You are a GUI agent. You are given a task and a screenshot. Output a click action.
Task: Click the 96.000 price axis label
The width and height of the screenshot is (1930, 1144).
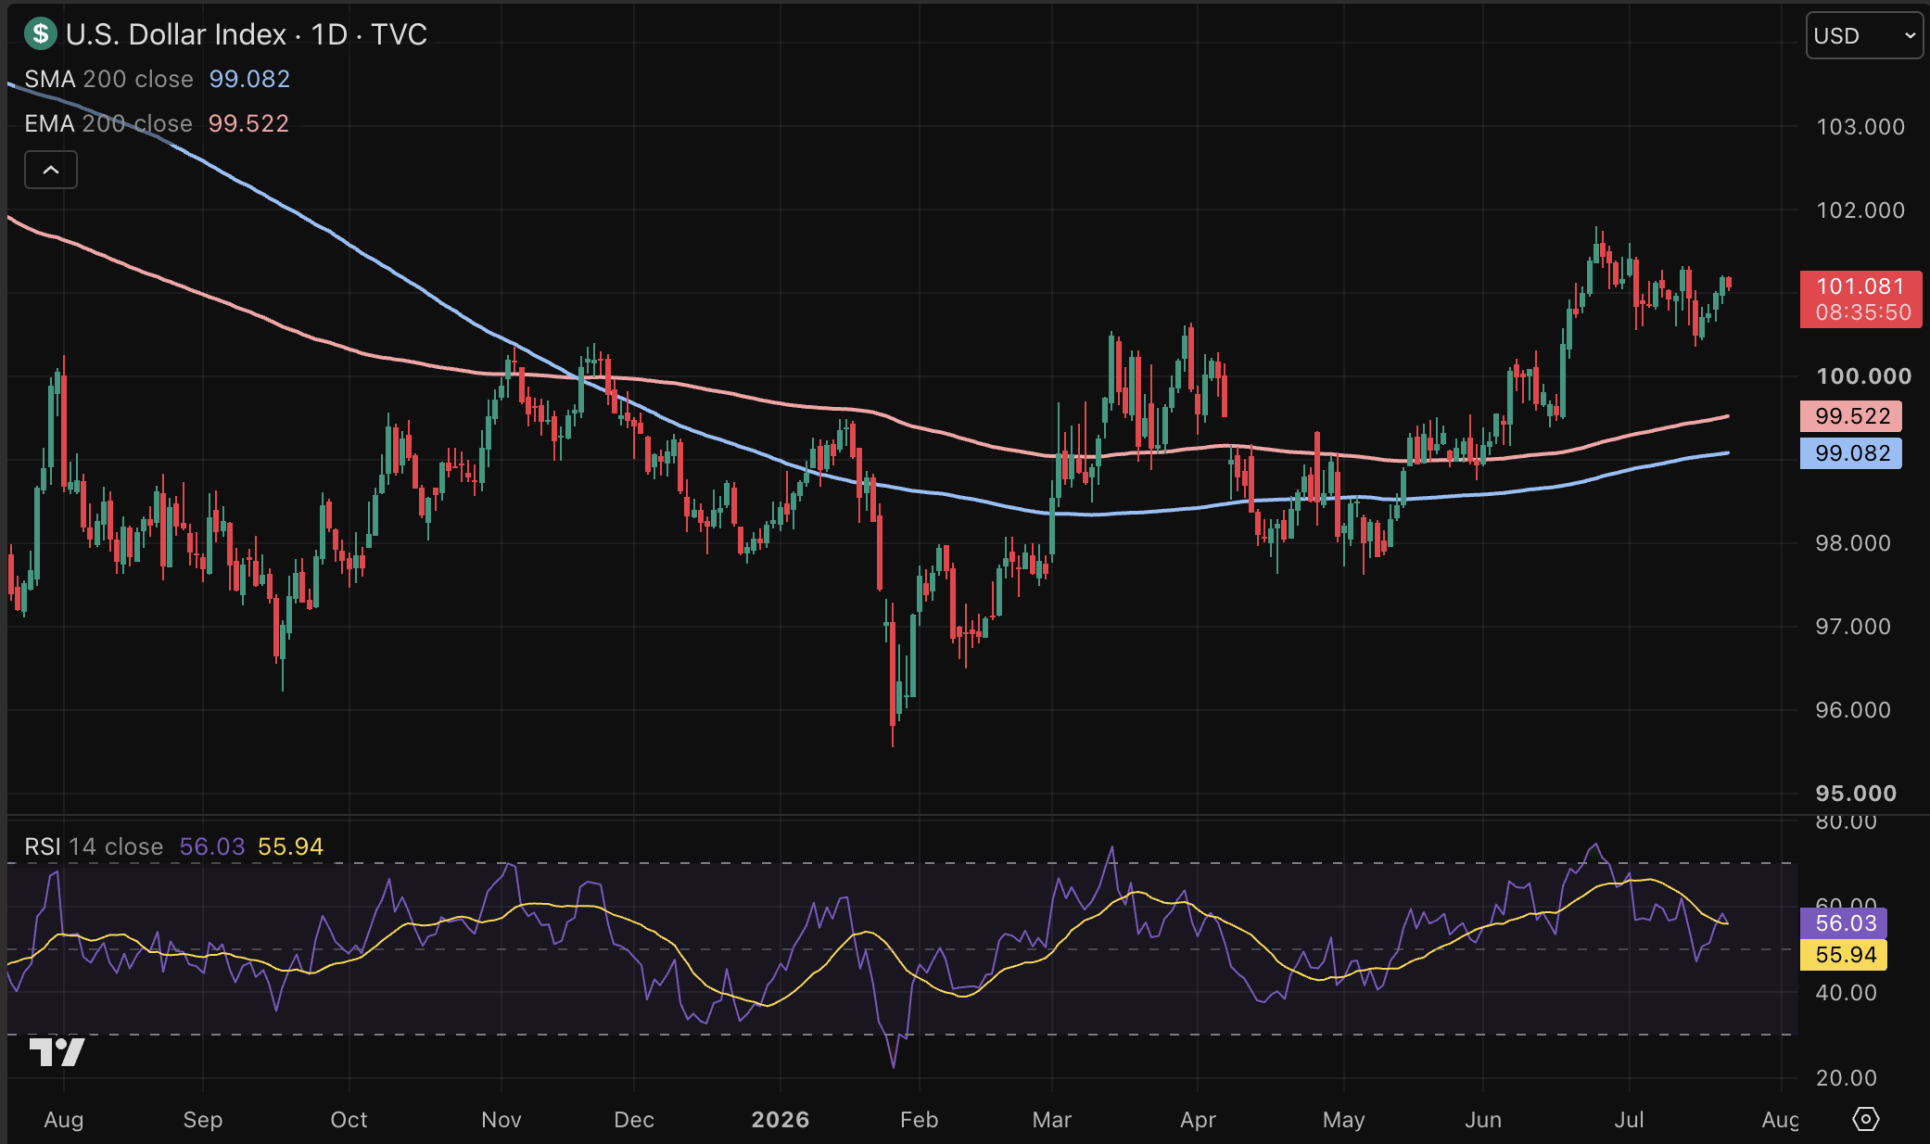[1853, 710]
